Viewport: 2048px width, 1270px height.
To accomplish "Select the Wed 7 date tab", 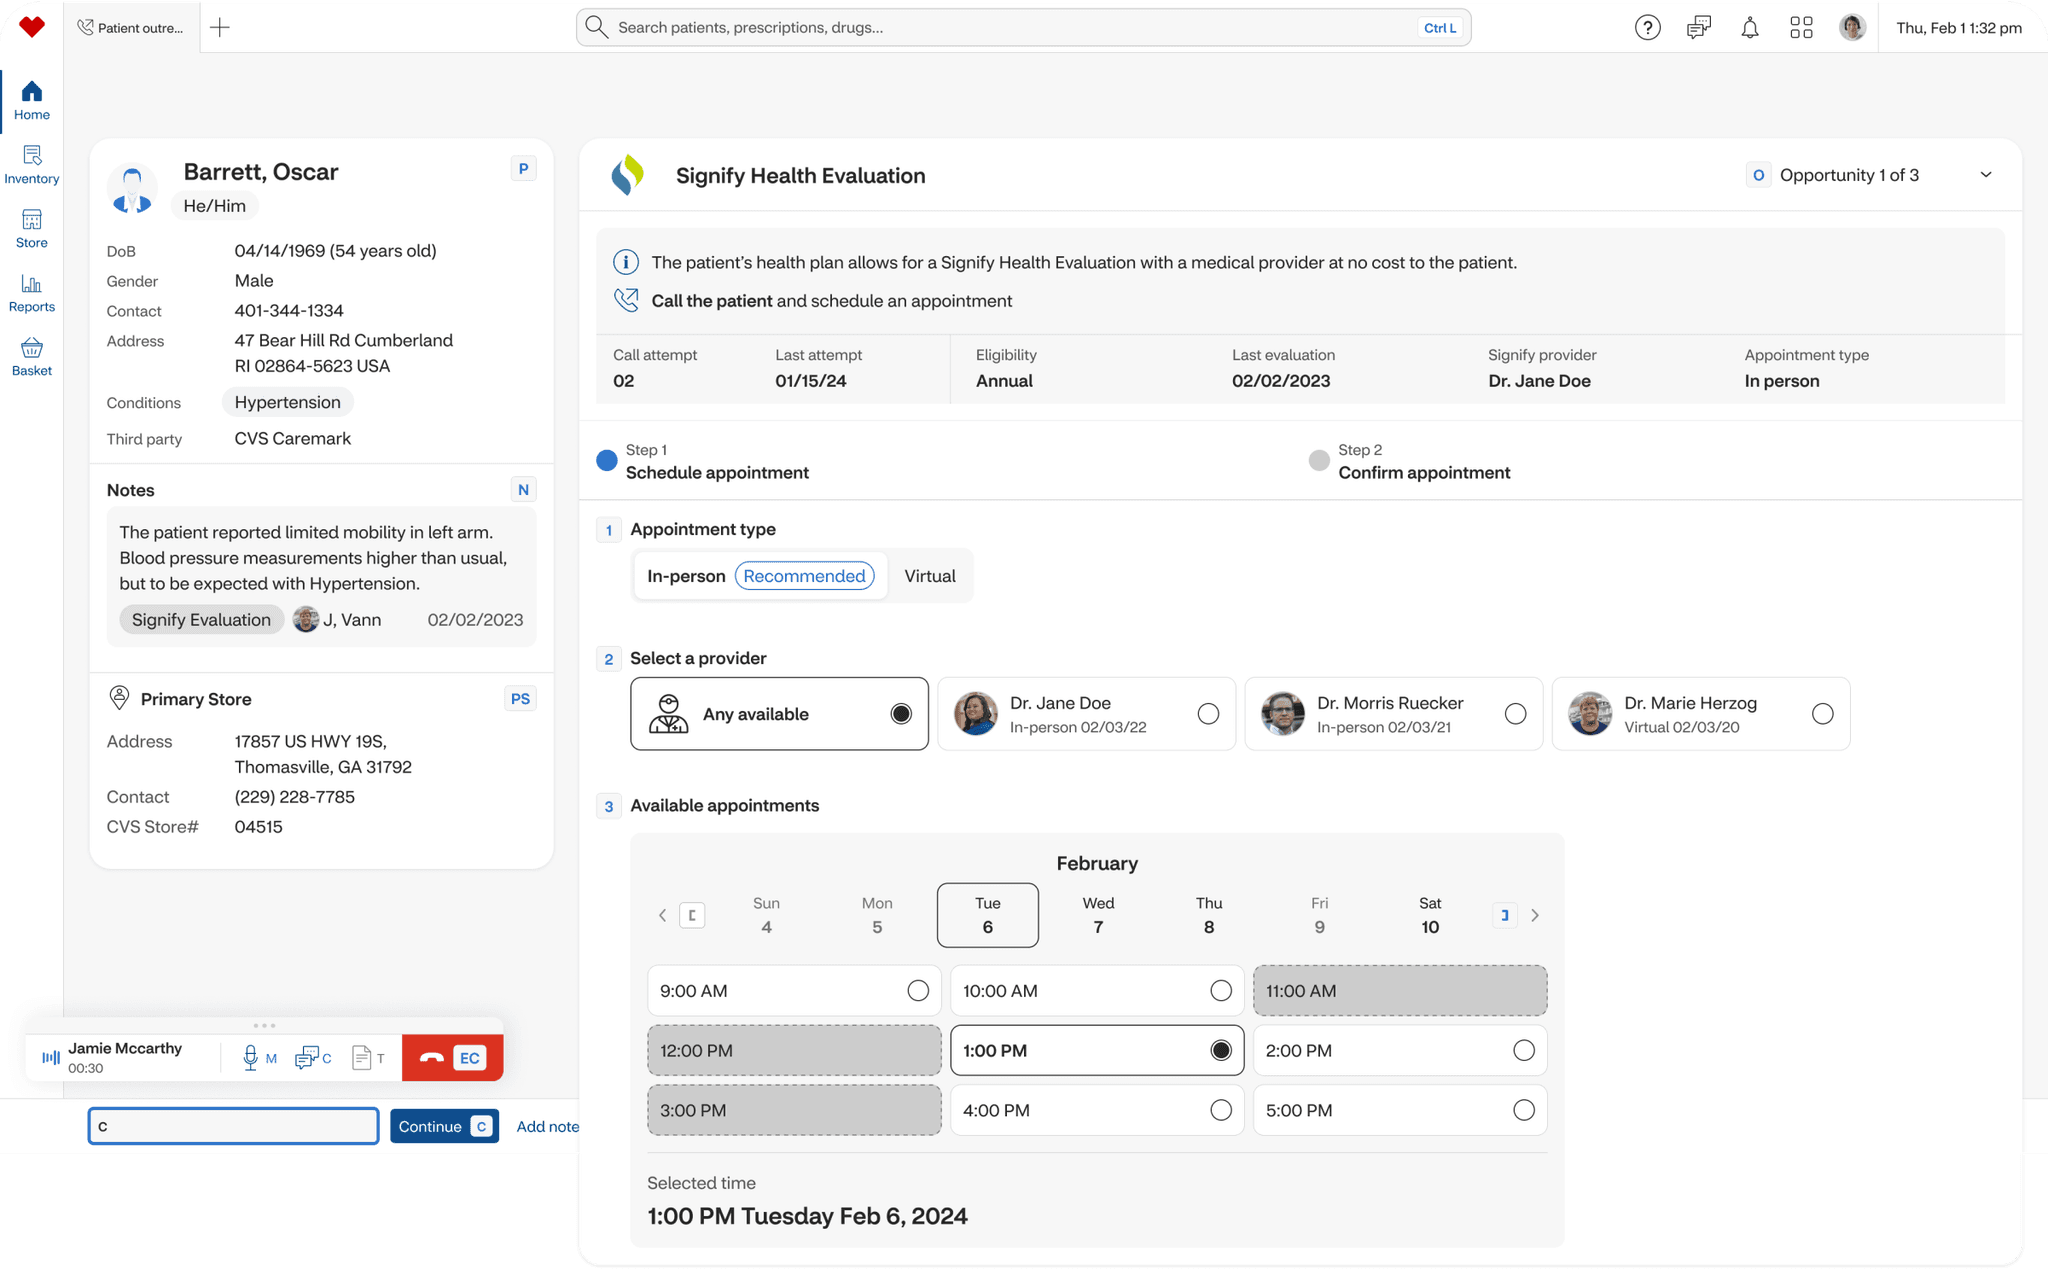I will coord(1098,915).
